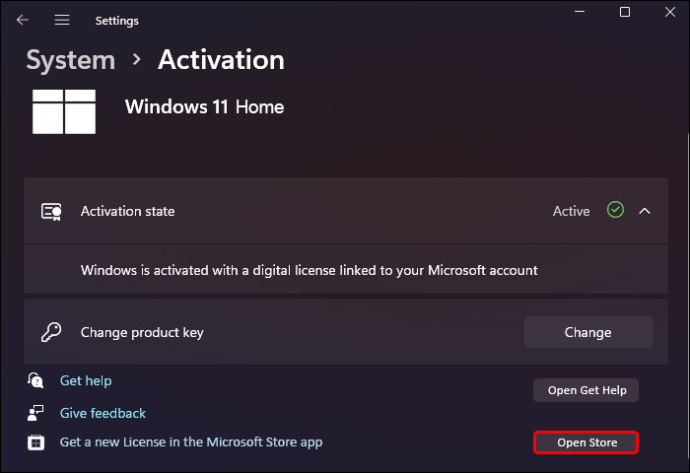Click the Activation breadcrumb title
The width and height of the screenshot is (690, 473).
click(x=221, y=60)
